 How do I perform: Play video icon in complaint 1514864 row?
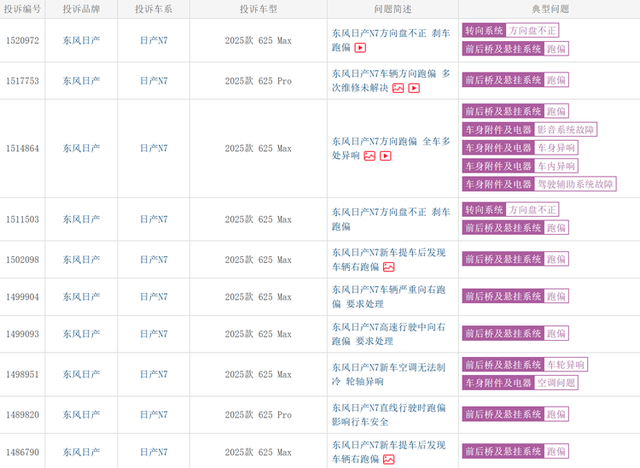point(385,156)
